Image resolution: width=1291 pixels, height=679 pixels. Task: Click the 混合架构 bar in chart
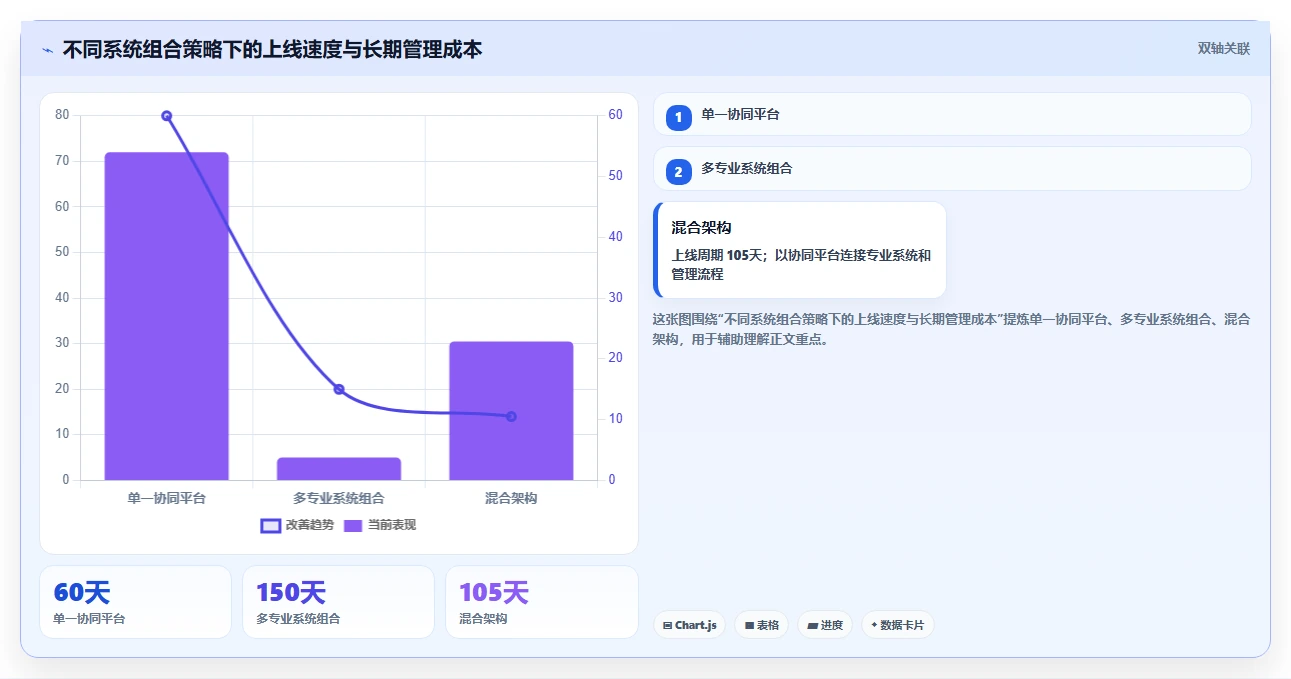pos(511,411)
